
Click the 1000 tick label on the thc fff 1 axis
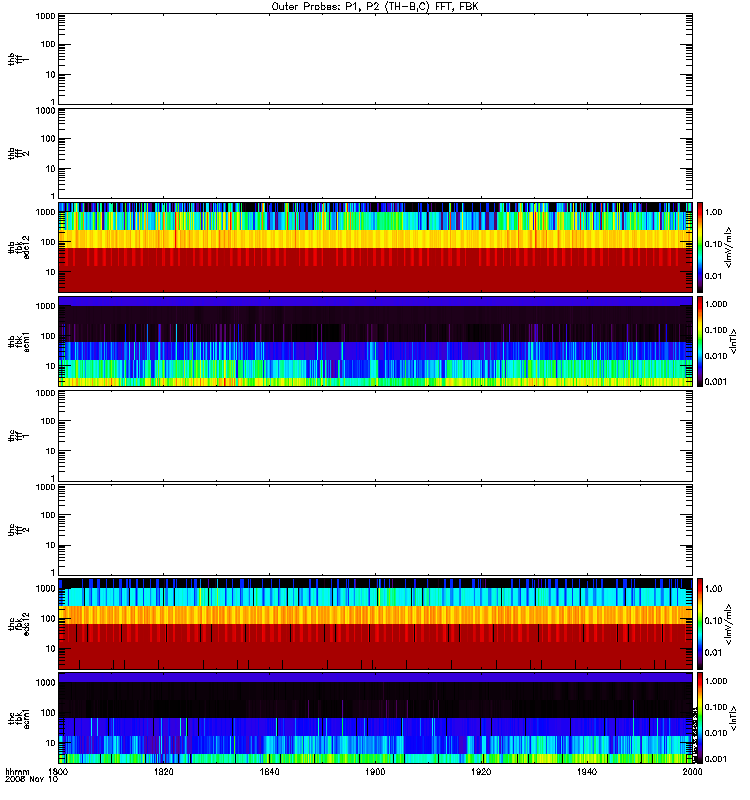click(x=45, y=393)
